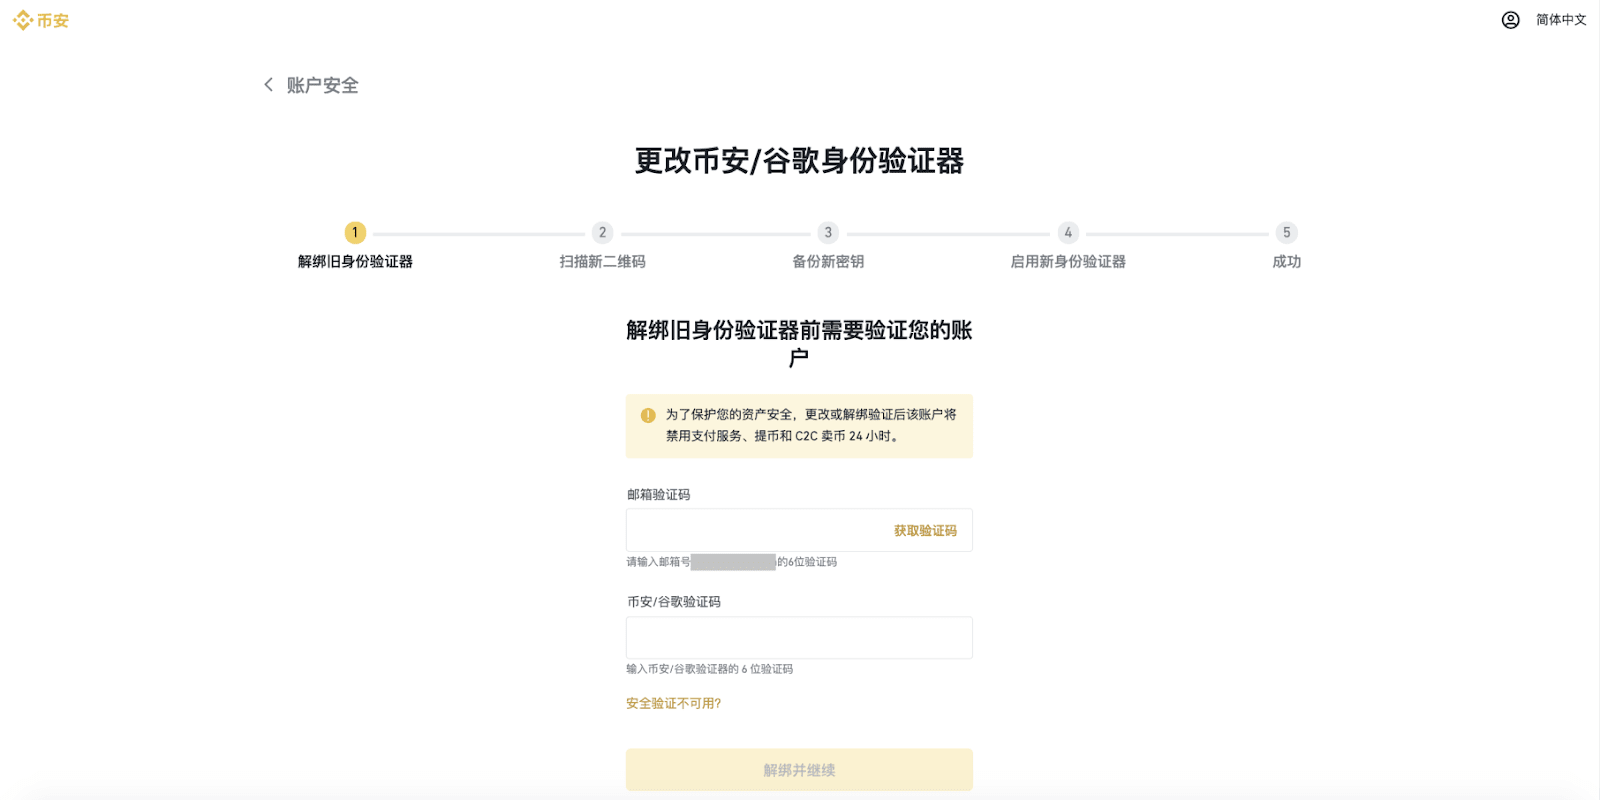
Task: Select step 4 circle indicator
Action: (x=1068, y=233)
